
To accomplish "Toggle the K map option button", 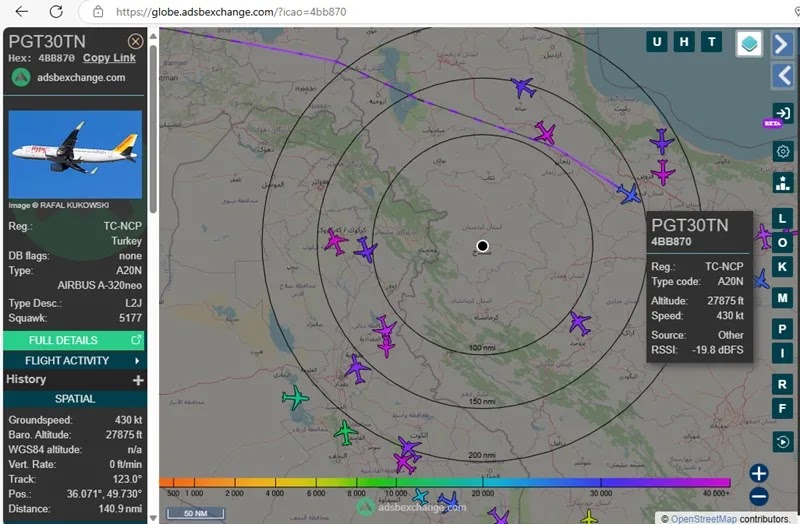I will coord(782,267).
